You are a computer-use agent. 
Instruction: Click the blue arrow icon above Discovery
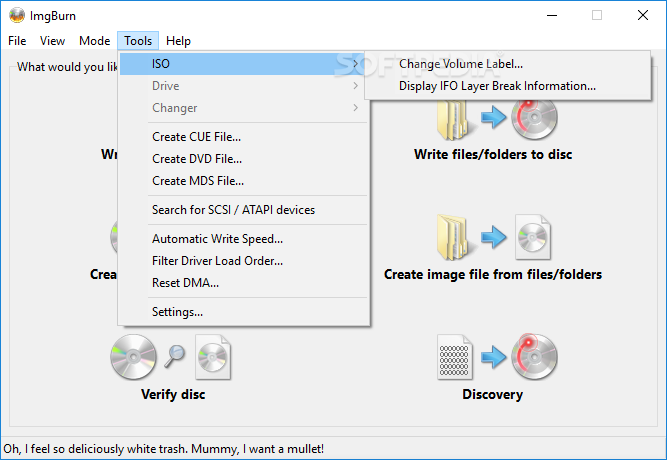click(x=494, y=357)
